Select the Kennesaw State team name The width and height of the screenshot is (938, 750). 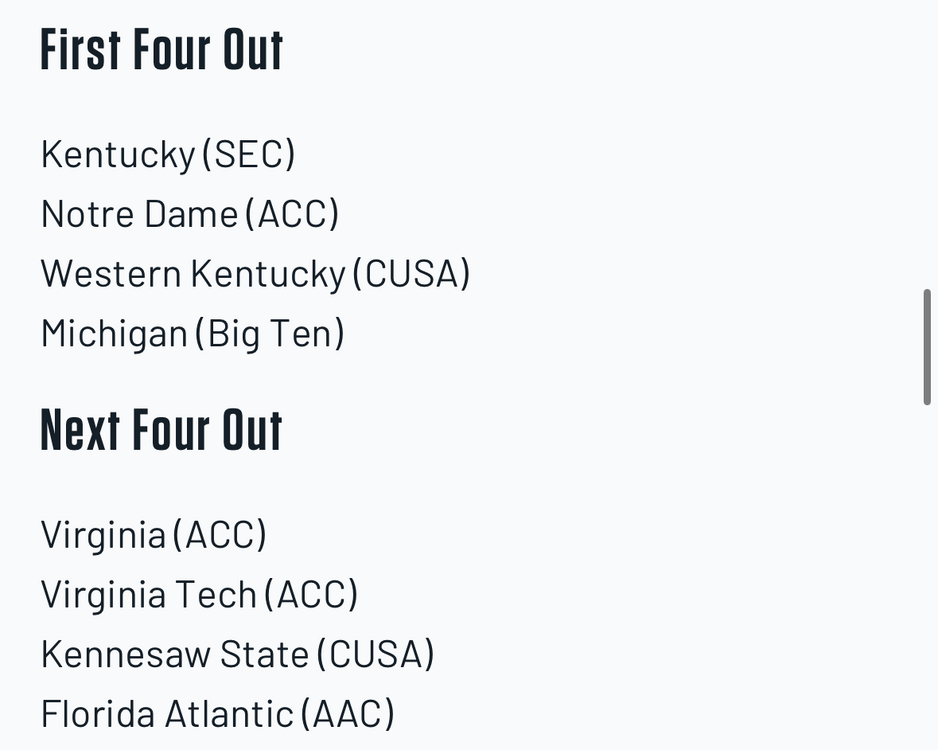click(x=175, y=655)
